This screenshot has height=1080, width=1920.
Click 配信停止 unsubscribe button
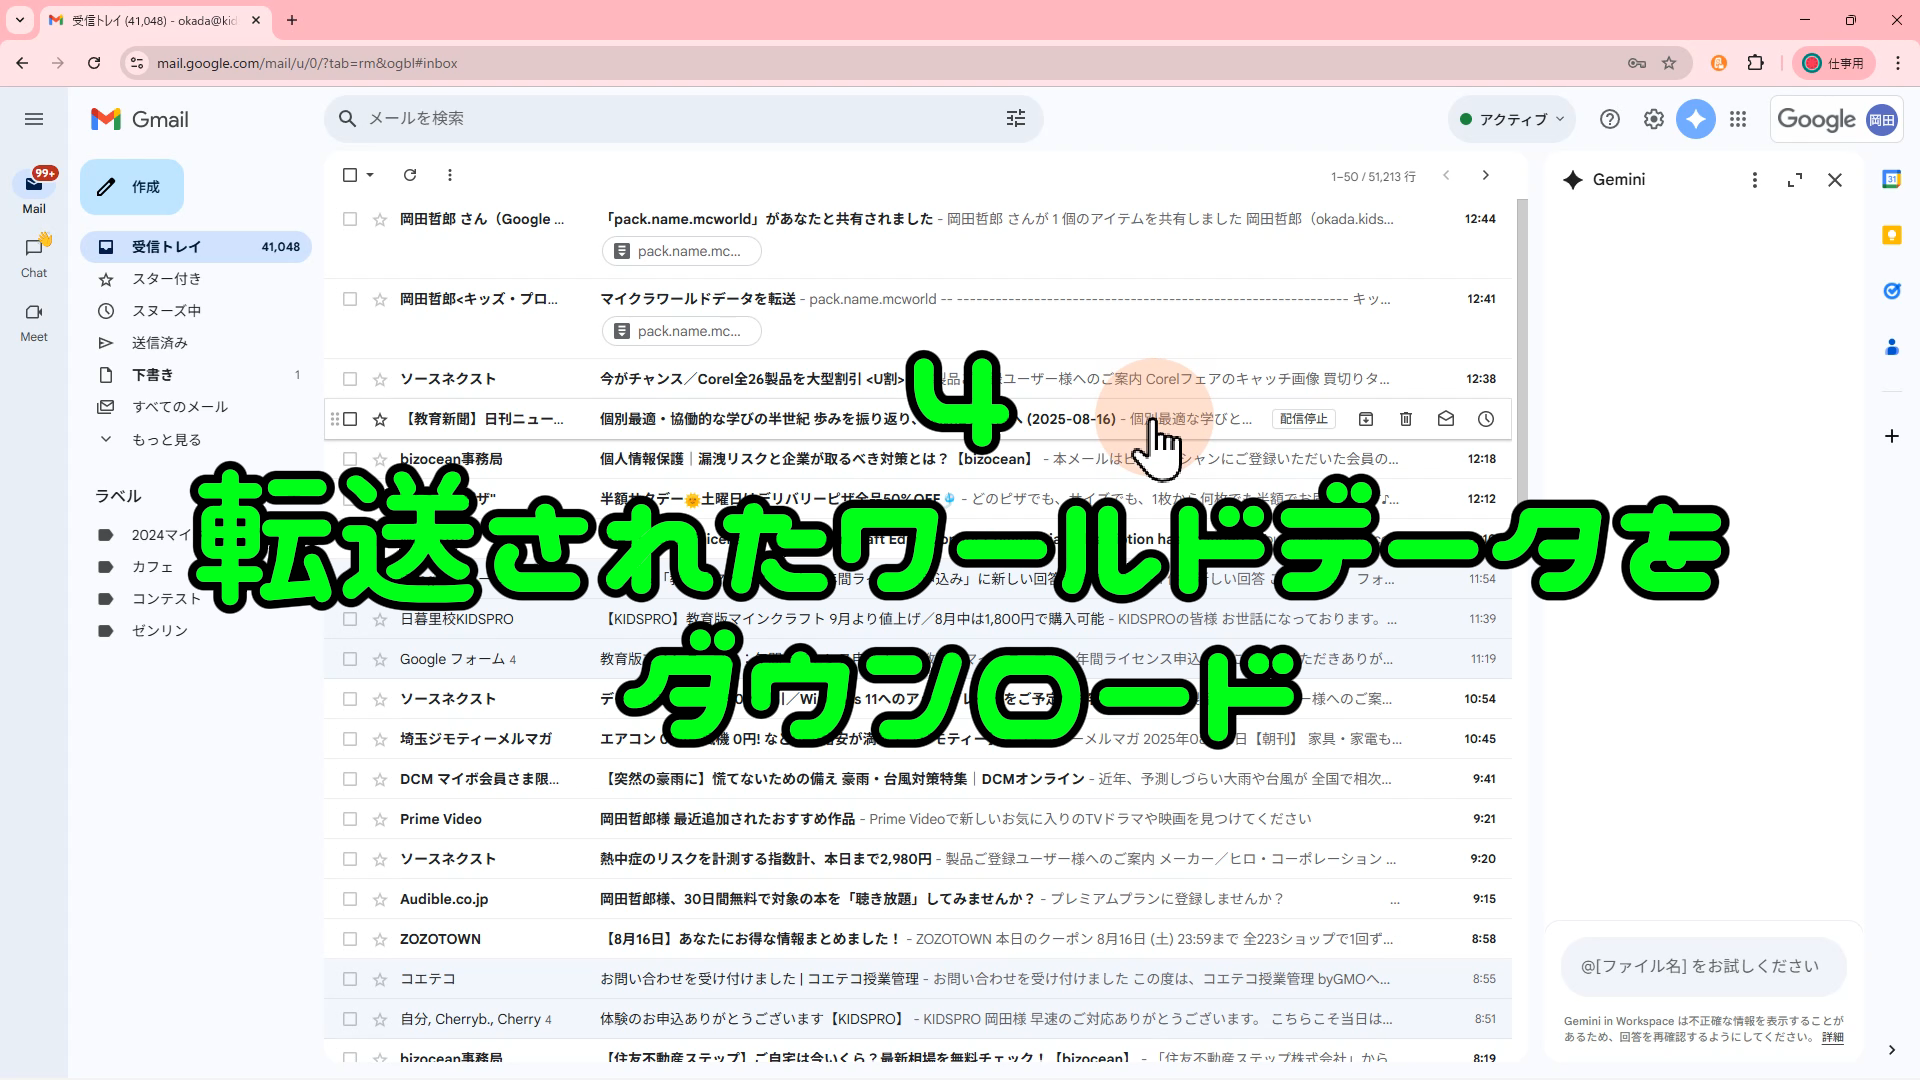(1304, 419)
